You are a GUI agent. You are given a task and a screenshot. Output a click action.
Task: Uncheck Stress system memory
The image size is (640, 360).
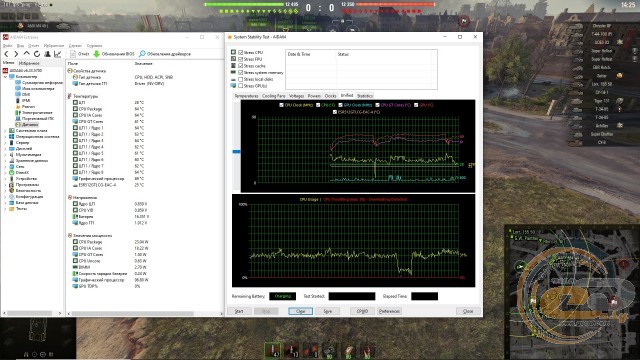pyautogui.click(x=240, y=73)
